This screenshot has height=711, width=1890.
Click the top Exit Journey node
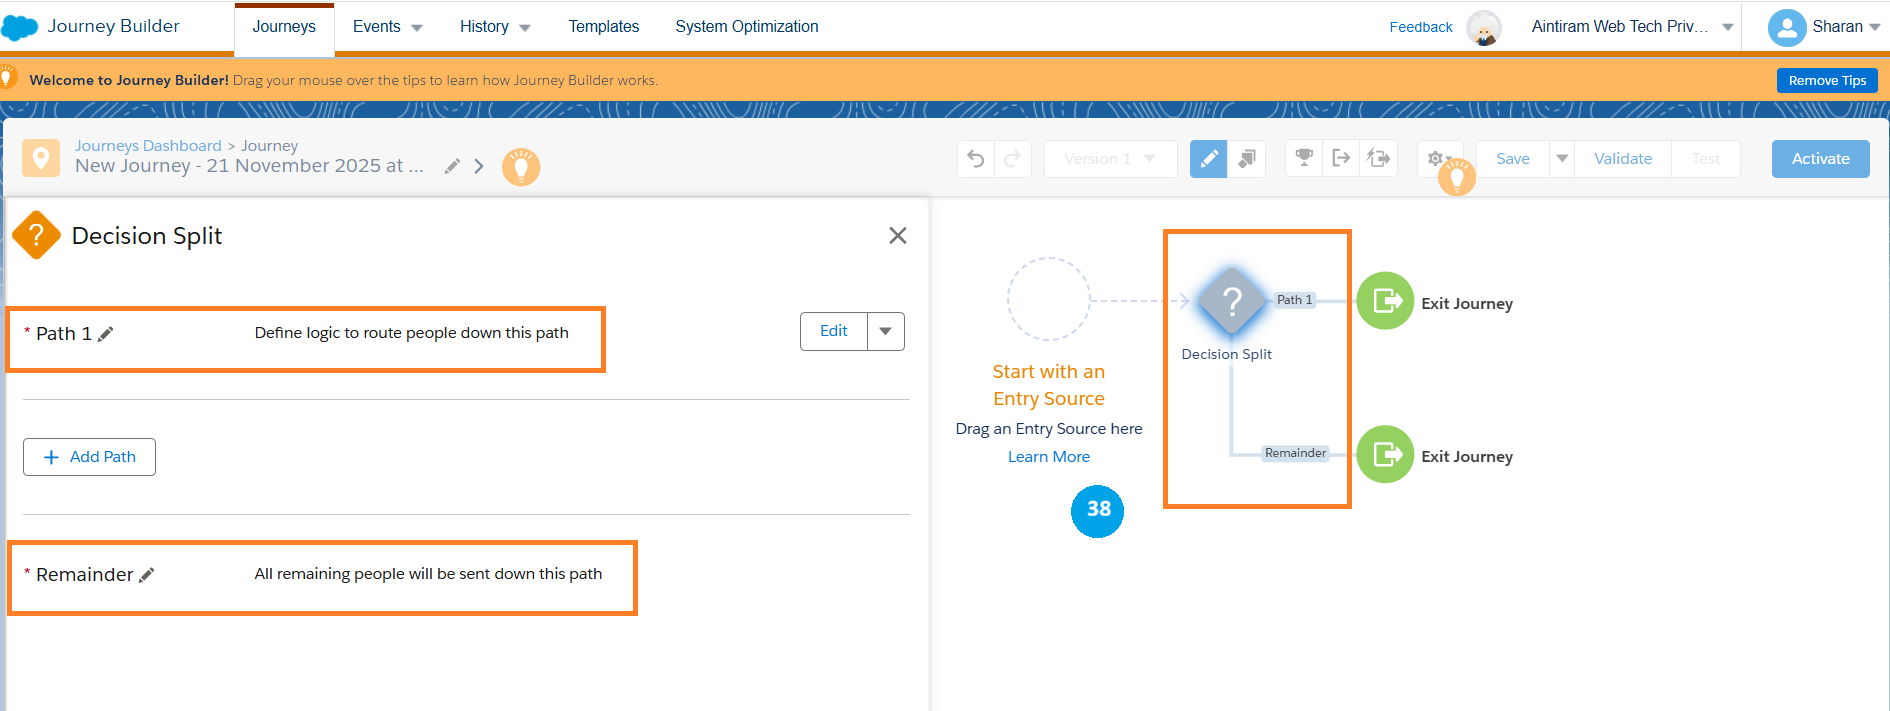[x=1385, y=301]
